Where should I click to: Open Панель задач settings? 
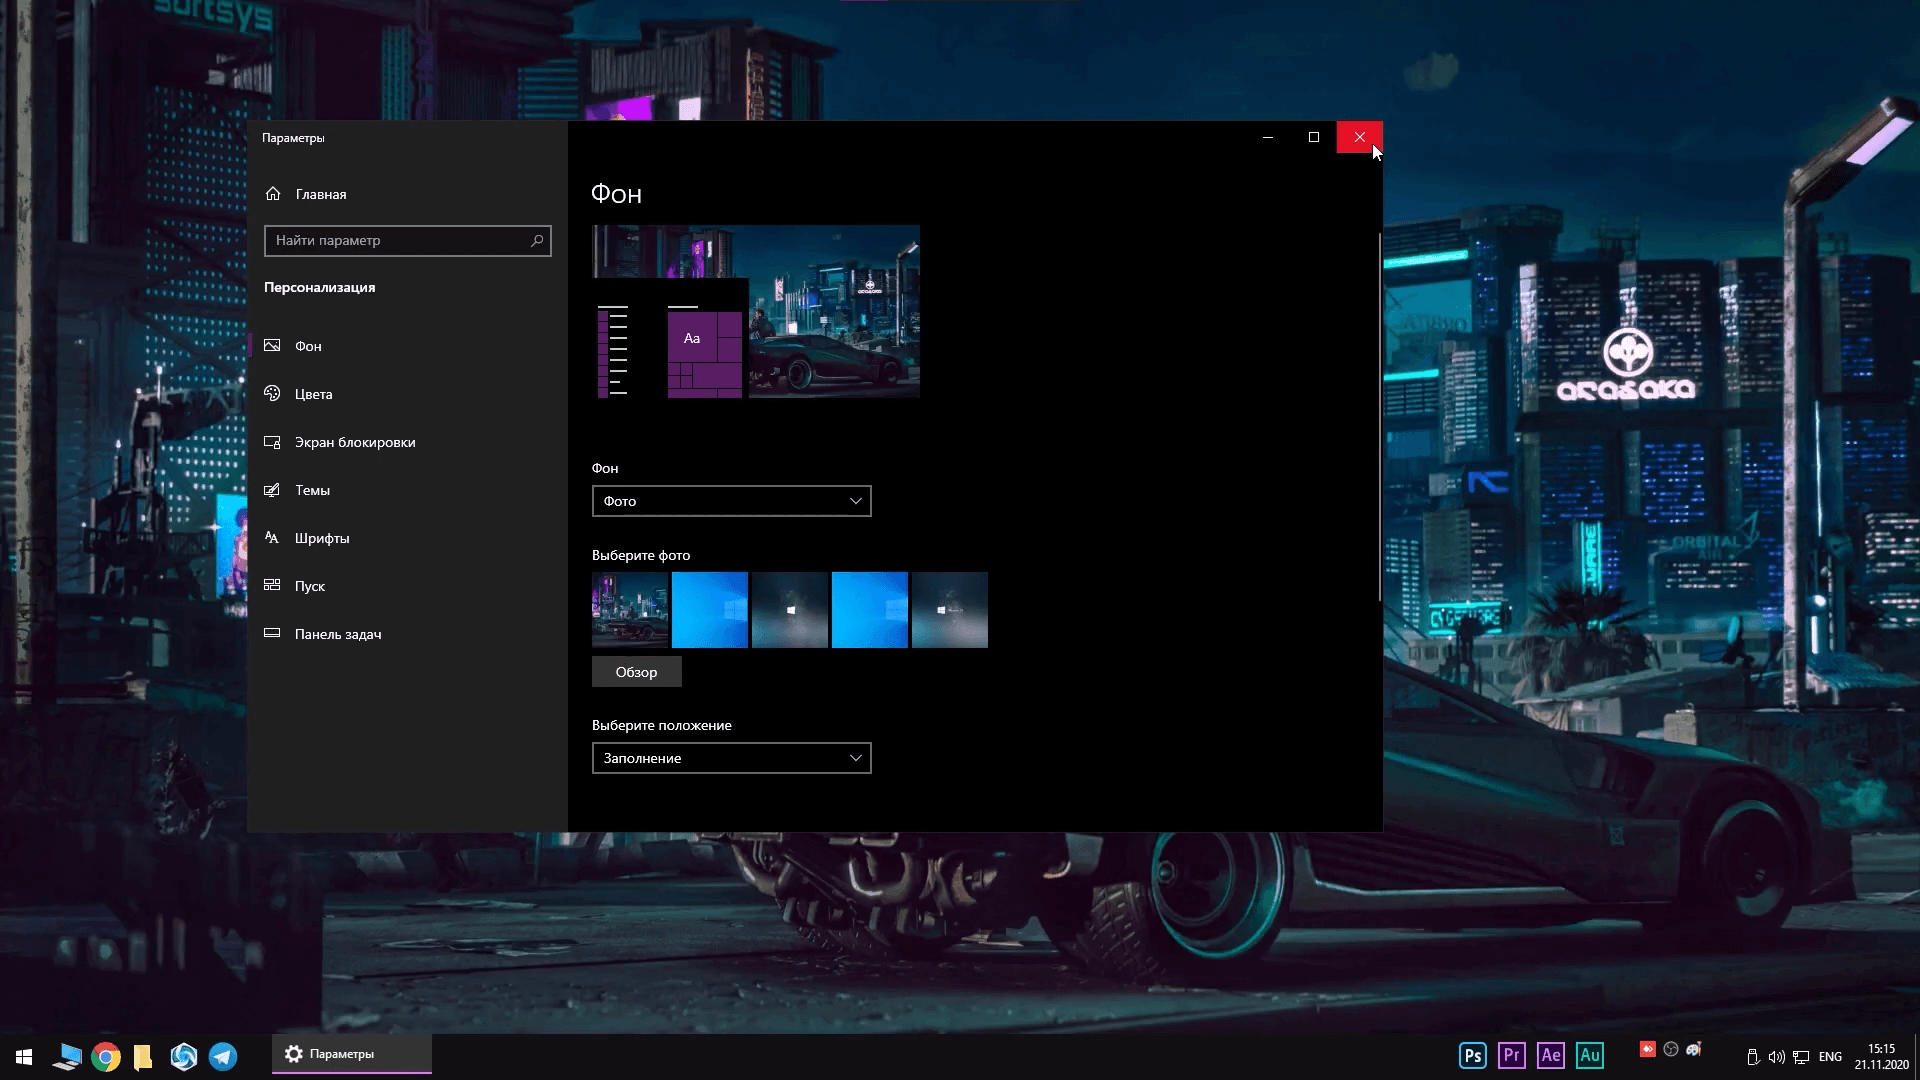click(407, 634)
